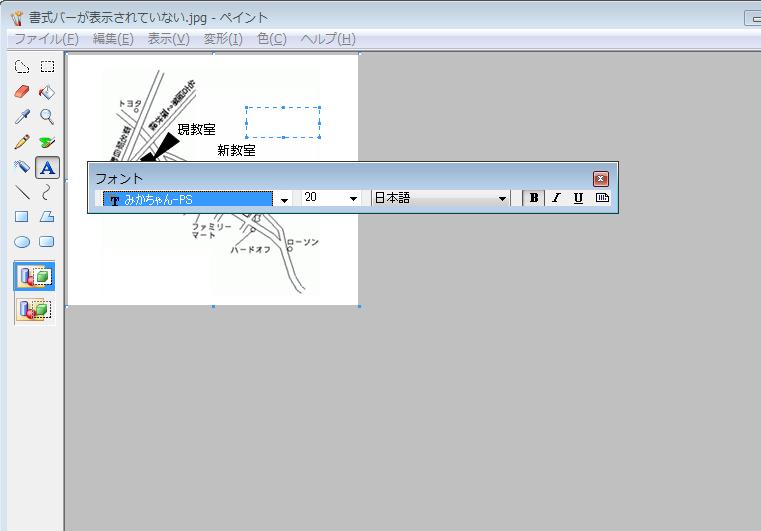Click inside the dashed text box on canvas
The width and height of the screenshot is (761, 531).
[x=283, y=122]
